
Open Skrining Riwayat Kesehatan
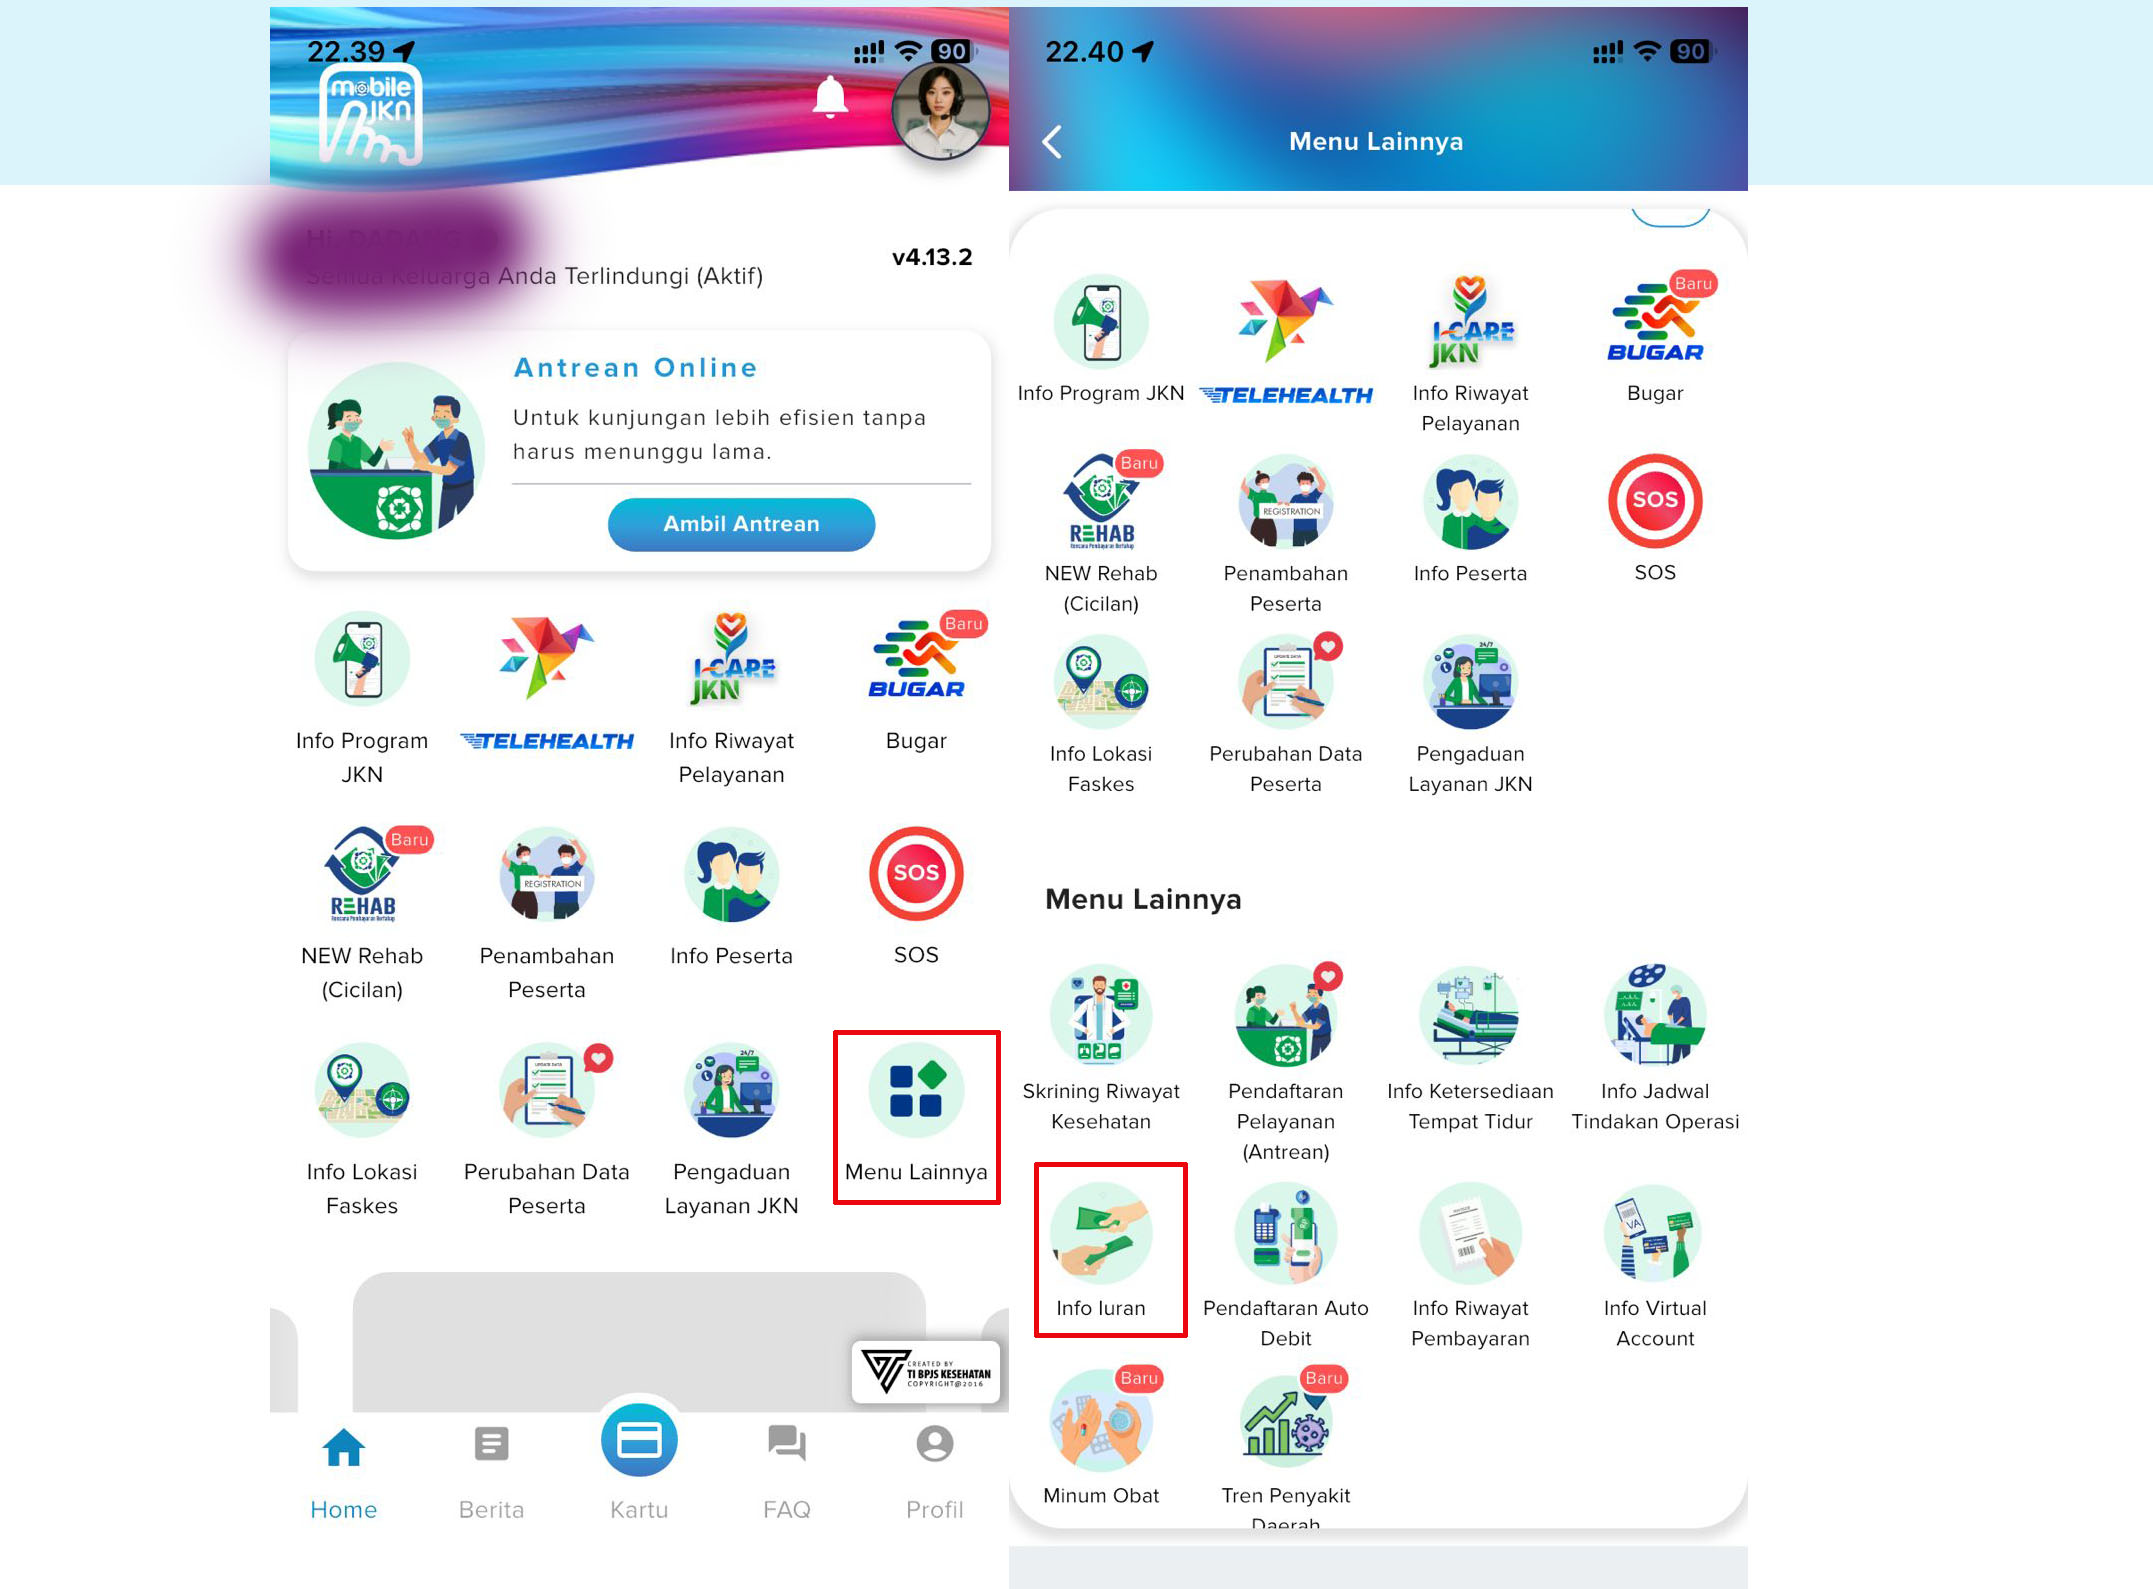coord(1101,1048)
